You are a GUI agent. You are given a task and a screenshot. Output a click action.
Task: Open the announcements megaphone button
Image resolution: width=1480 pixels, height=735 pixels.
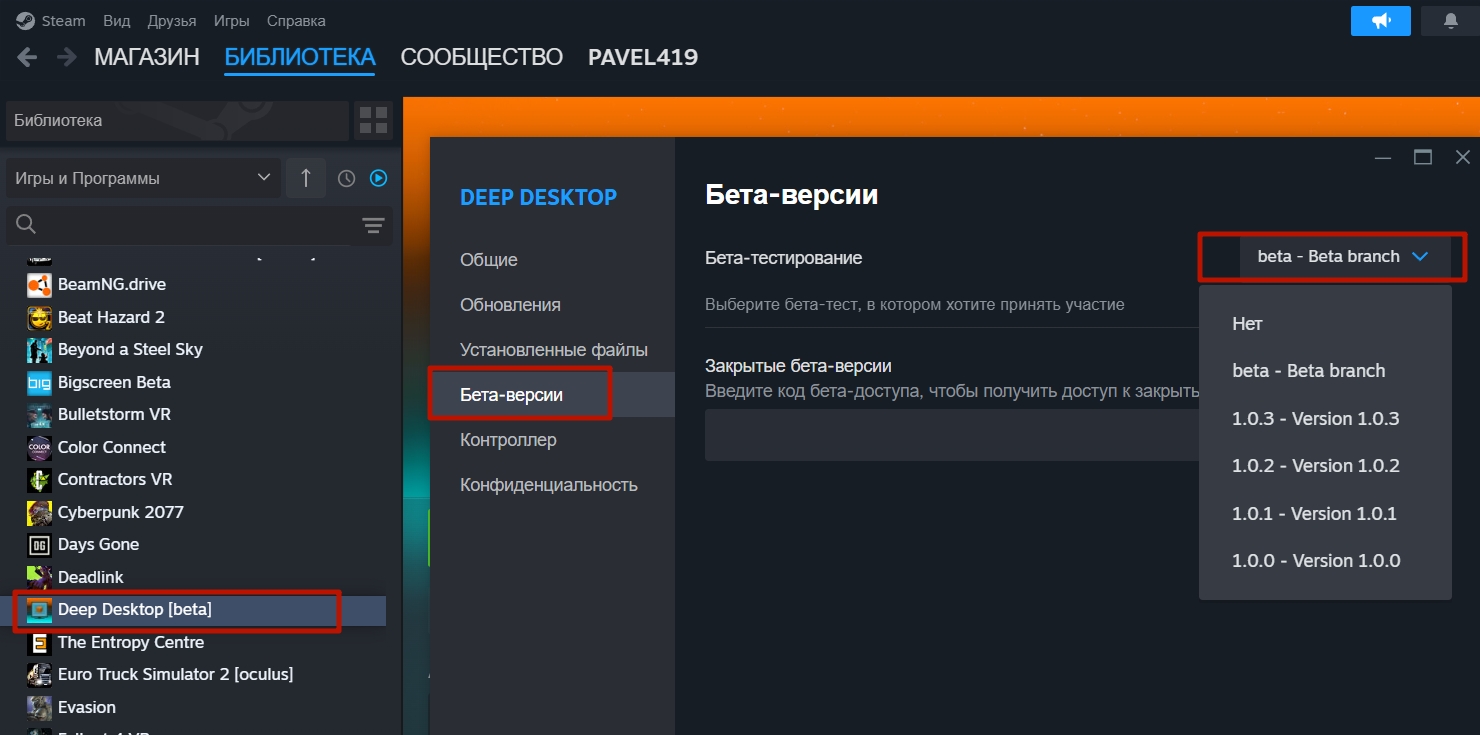[x=1381, y=21]
